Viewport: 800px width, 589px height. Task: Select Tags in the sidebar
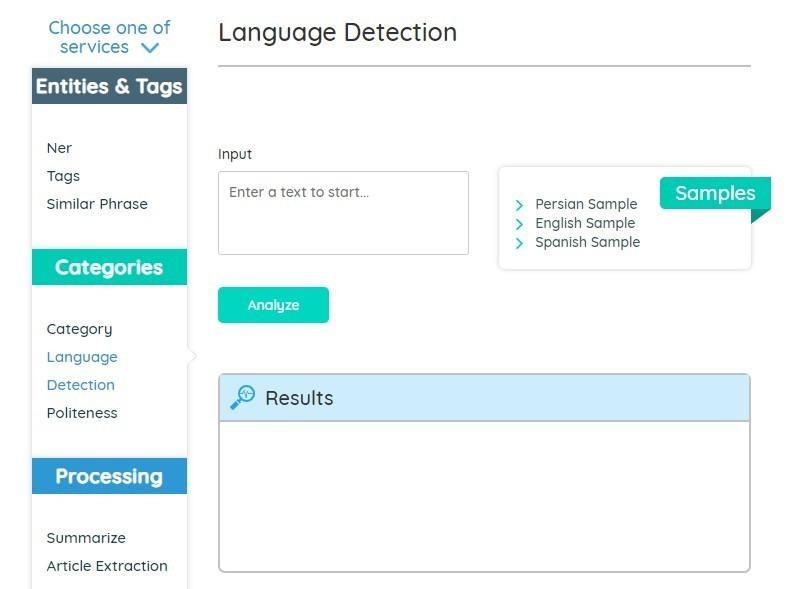pyautogui.click(x=63, y=176)
